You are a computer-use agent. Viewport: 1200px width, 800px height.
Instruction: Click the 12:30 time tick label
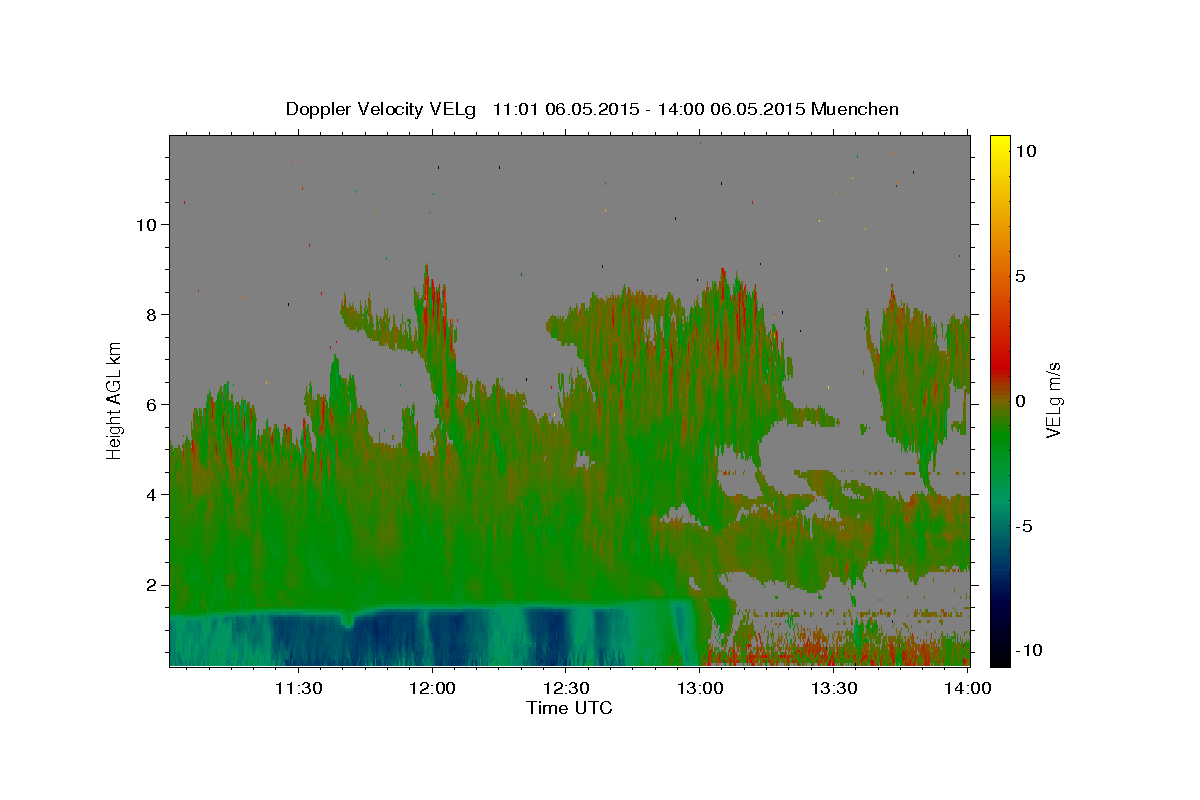[x=566, y=689]
